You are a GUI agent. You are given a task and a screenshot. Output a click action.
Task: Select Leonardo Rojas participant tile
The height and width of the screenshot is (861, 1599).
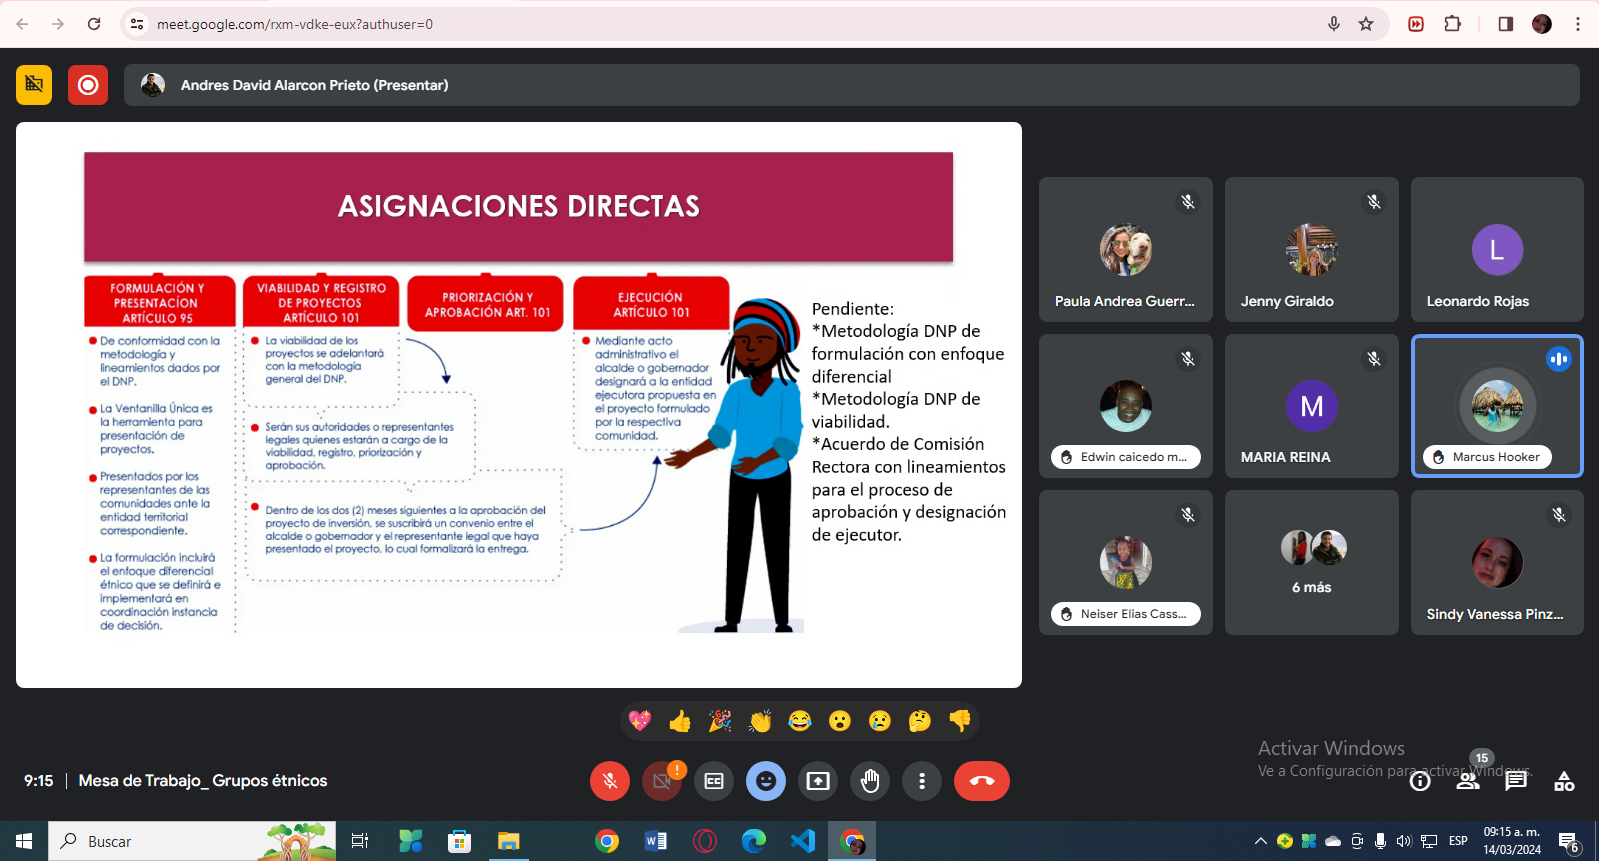coord(1497,249)
